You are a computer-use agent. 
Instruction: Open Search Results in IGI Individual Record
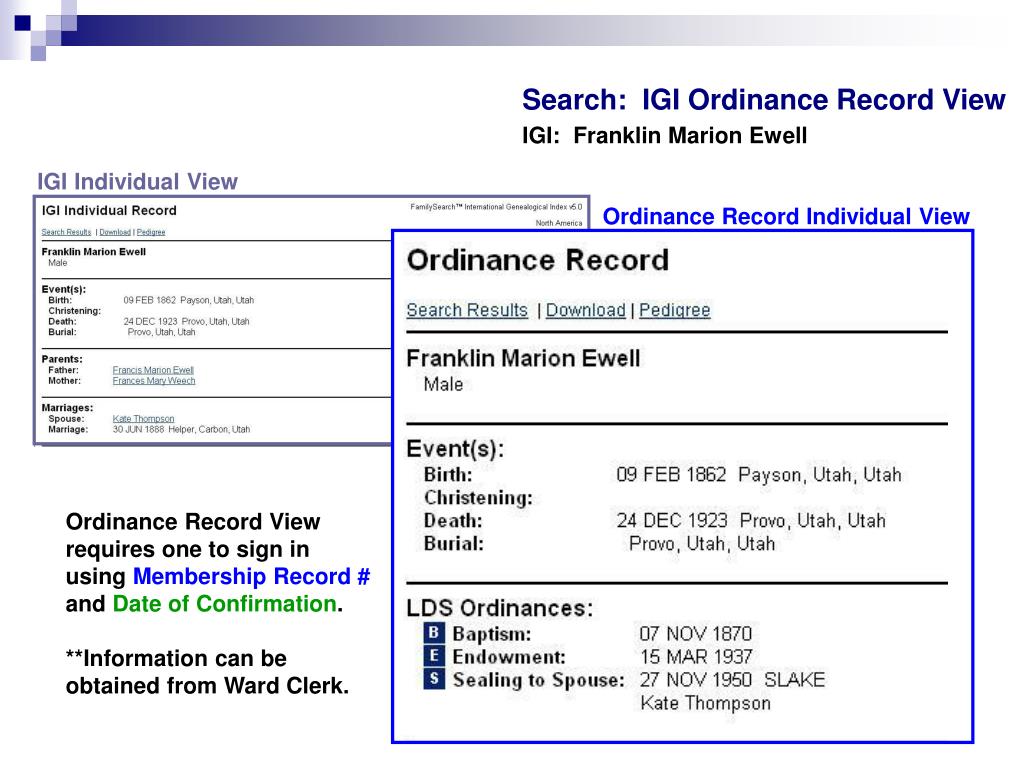click(67, 232)
